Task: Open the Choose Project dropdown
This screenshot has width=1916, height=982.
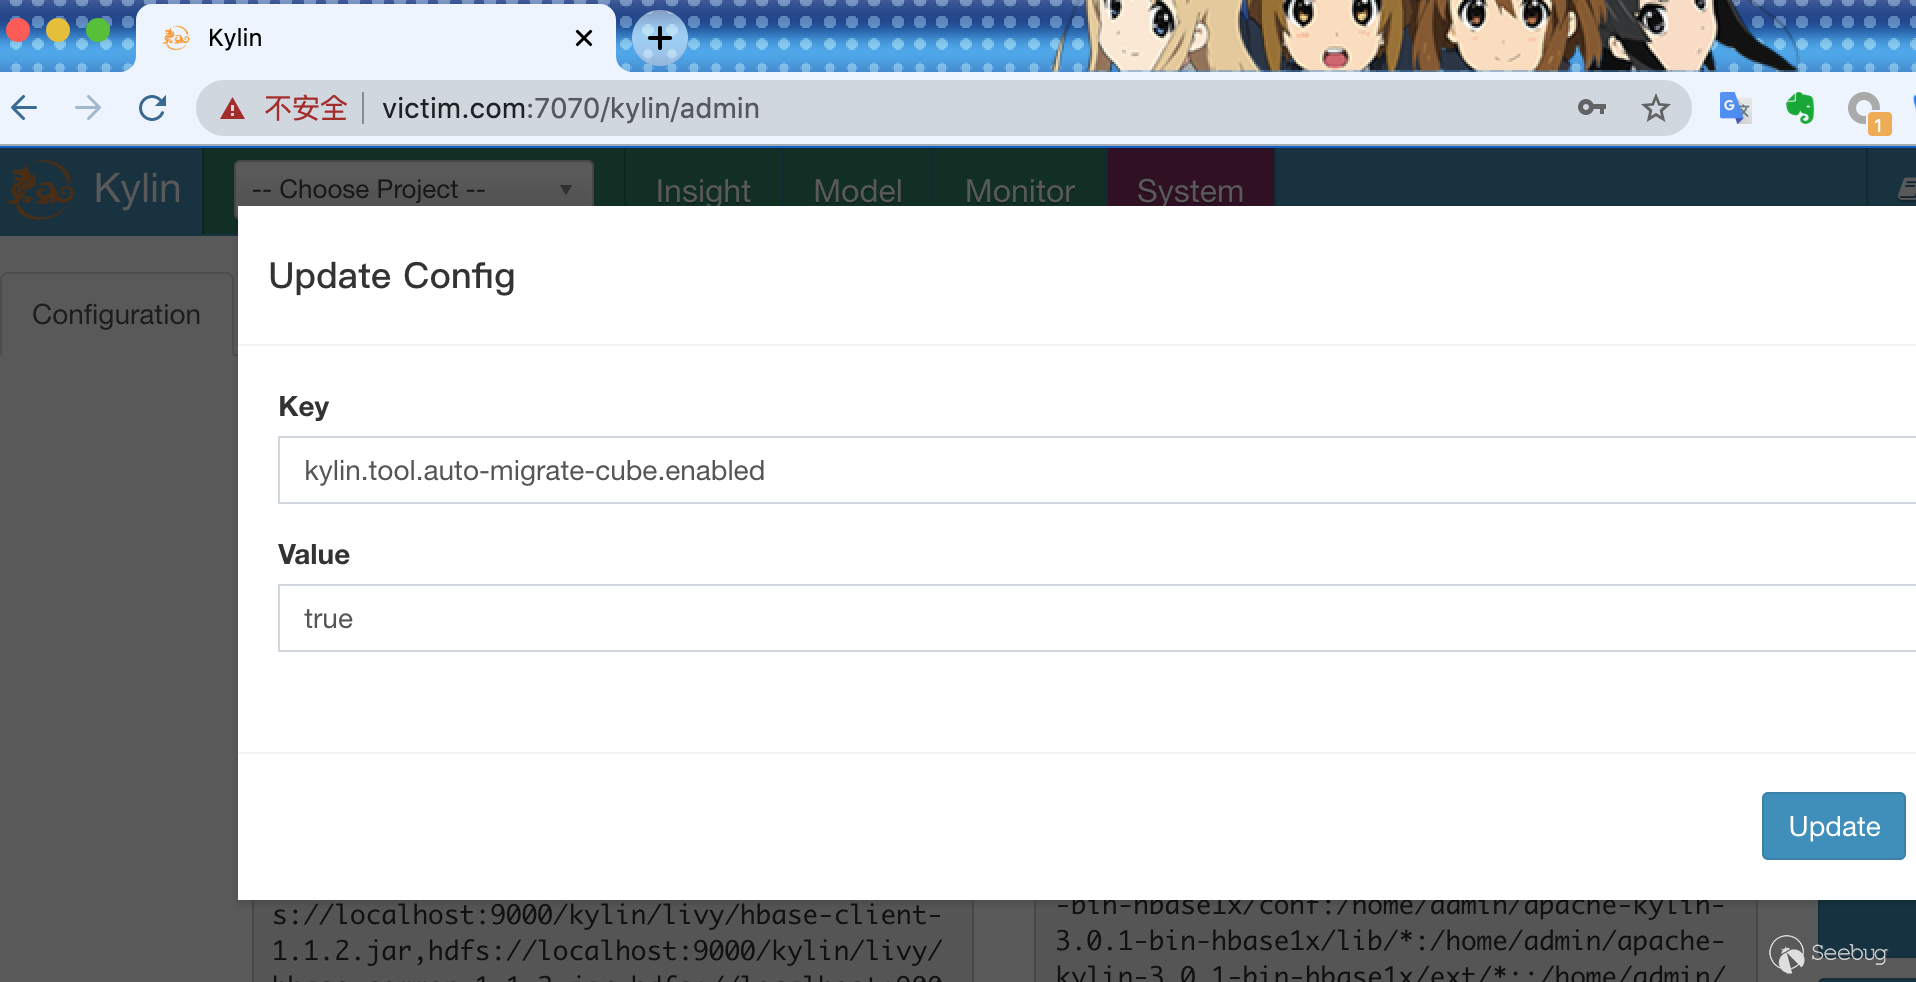Action: 413,188
